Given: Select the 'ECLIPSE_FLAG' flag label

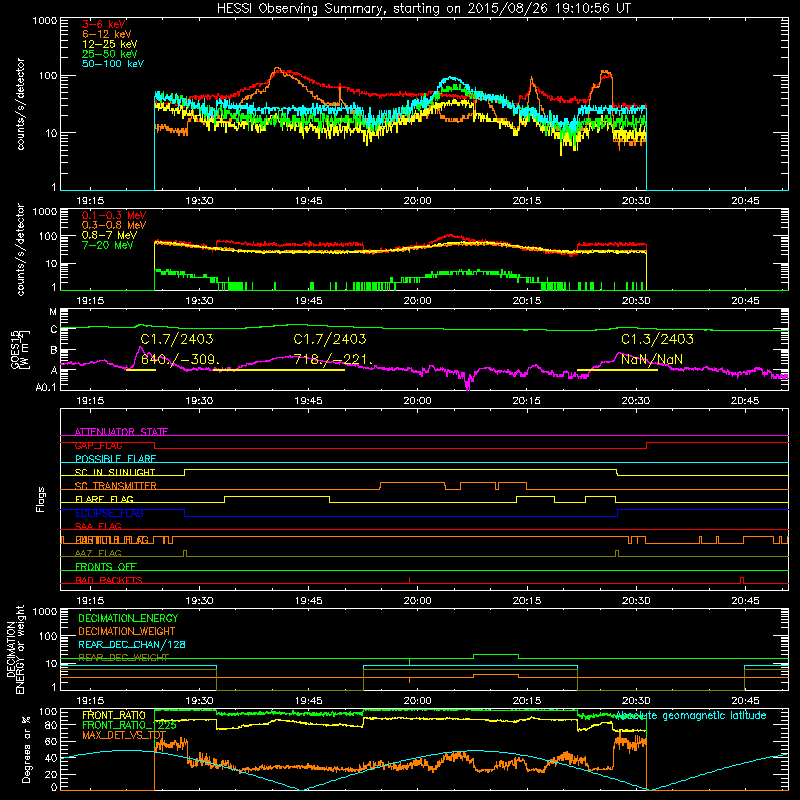Looking at the screenshot, I should click(x=109, y=513).
